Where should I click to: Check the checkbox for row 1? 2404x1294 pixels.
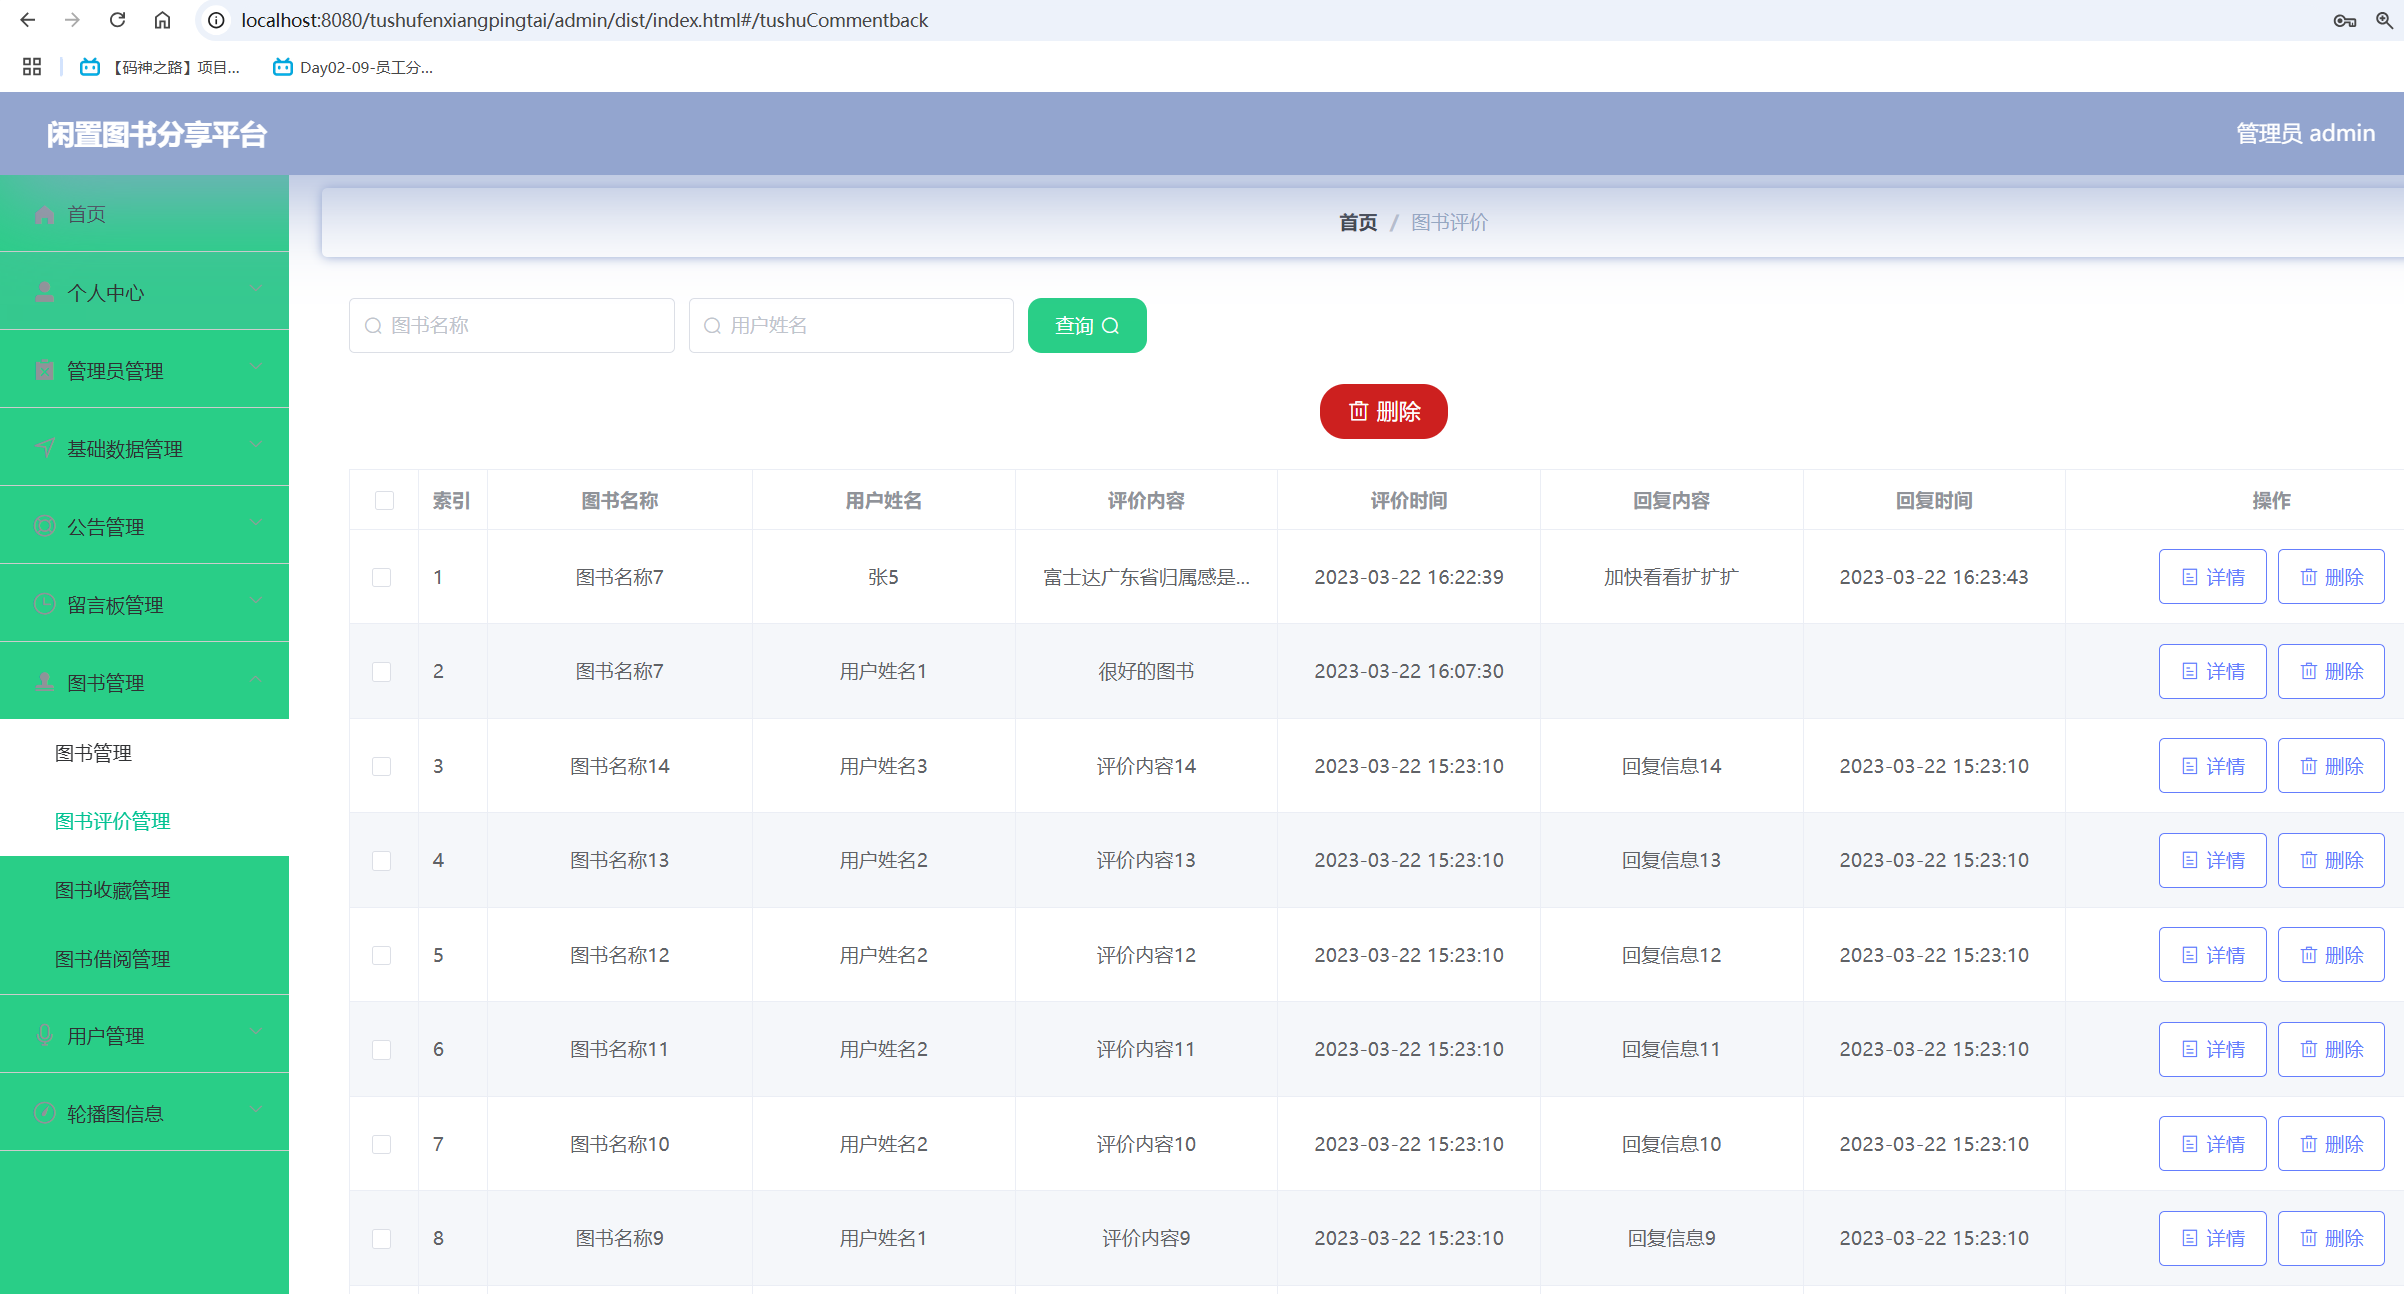point(382,577)
